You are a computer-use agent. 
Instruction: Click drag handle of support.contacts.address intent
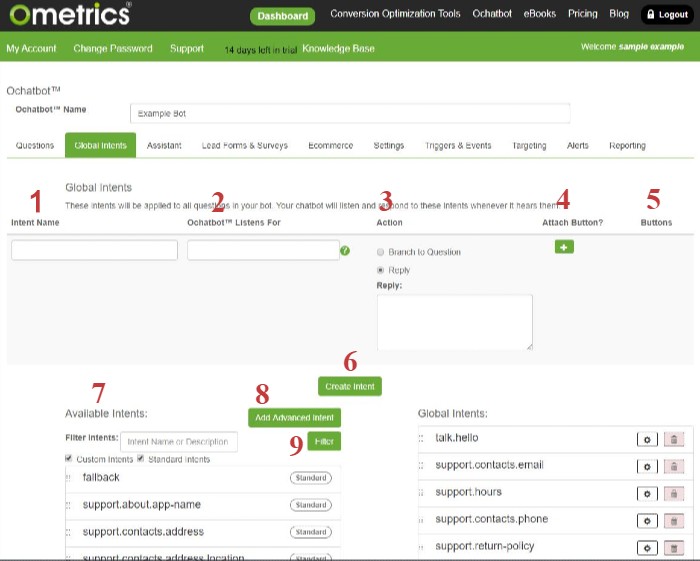coord(68,532)
